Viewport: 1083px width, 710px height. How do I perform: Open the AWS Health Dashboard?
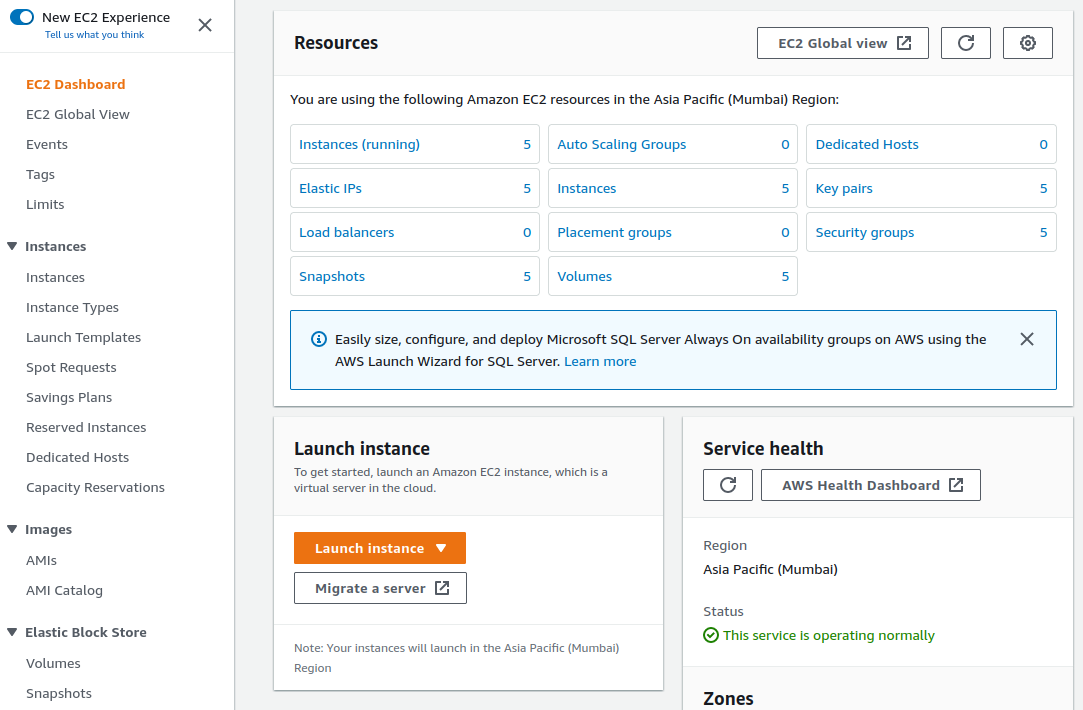coord(870,484)
